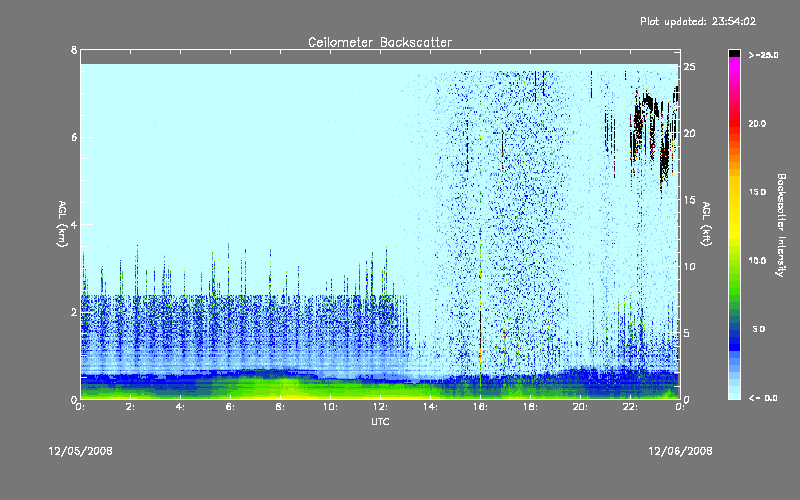The width and height of the screenshot is (800, 500).
Task: Click the "18:" UTC hour tick label
Action: click(x=531, y=407)
